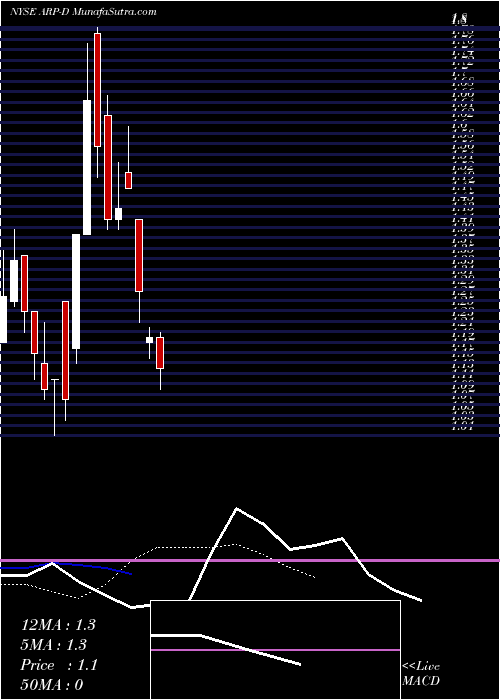Click the 'Price : 1.1' reading
The image size is (500, 700).
tap(58, 665)
